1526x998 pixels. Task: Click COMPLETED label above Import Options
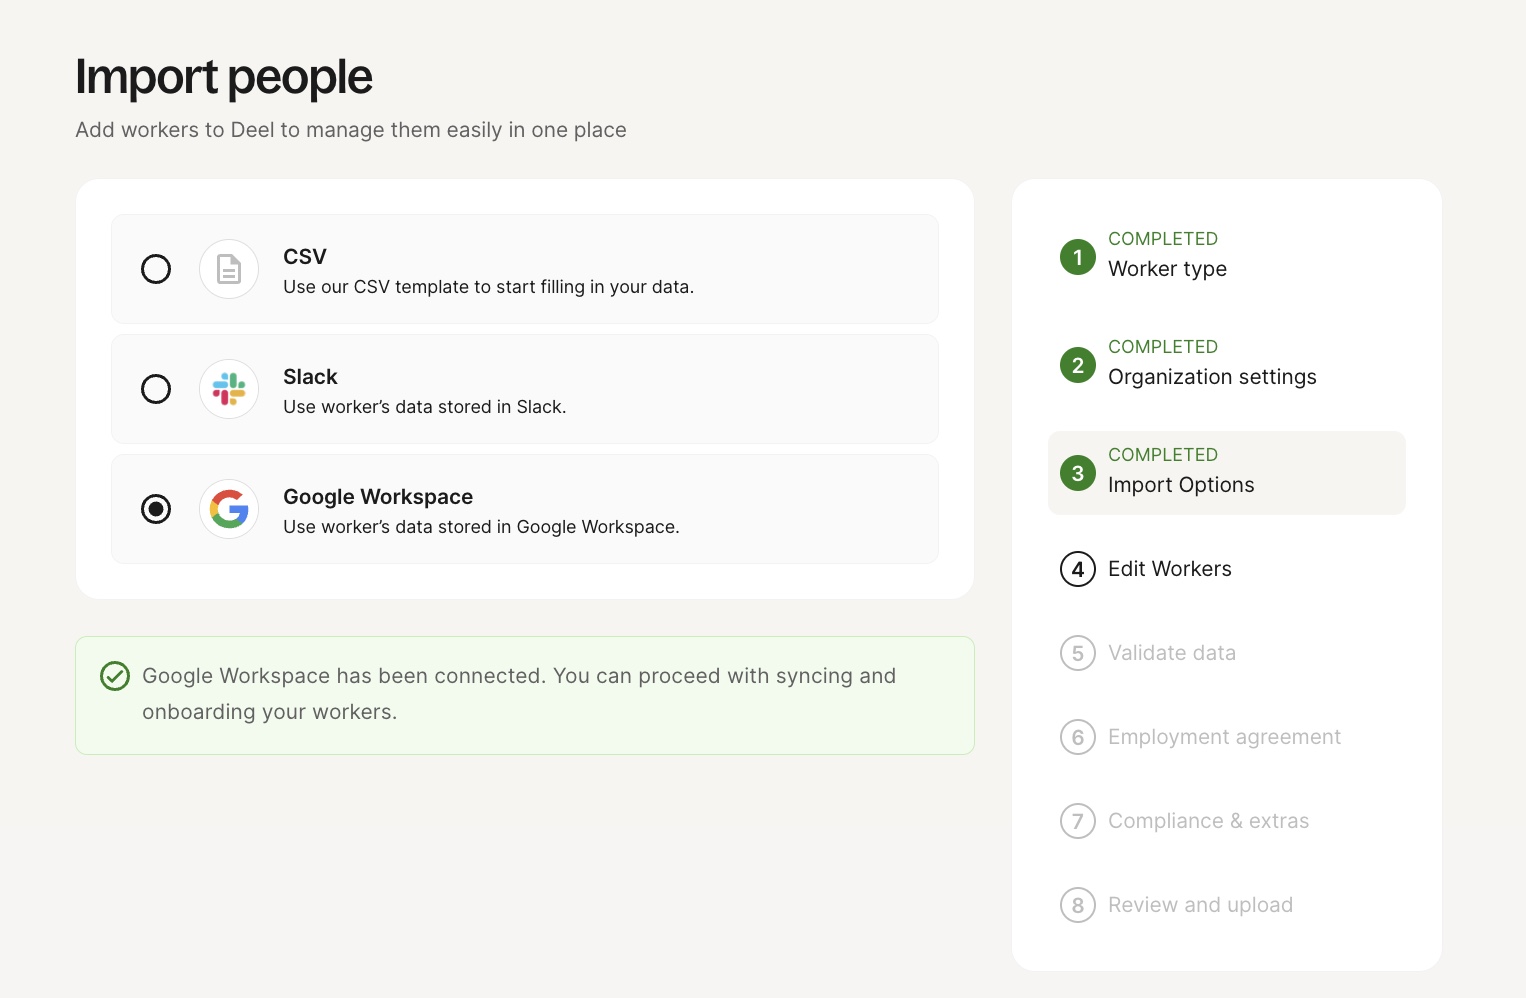(x=1163, y=455)
